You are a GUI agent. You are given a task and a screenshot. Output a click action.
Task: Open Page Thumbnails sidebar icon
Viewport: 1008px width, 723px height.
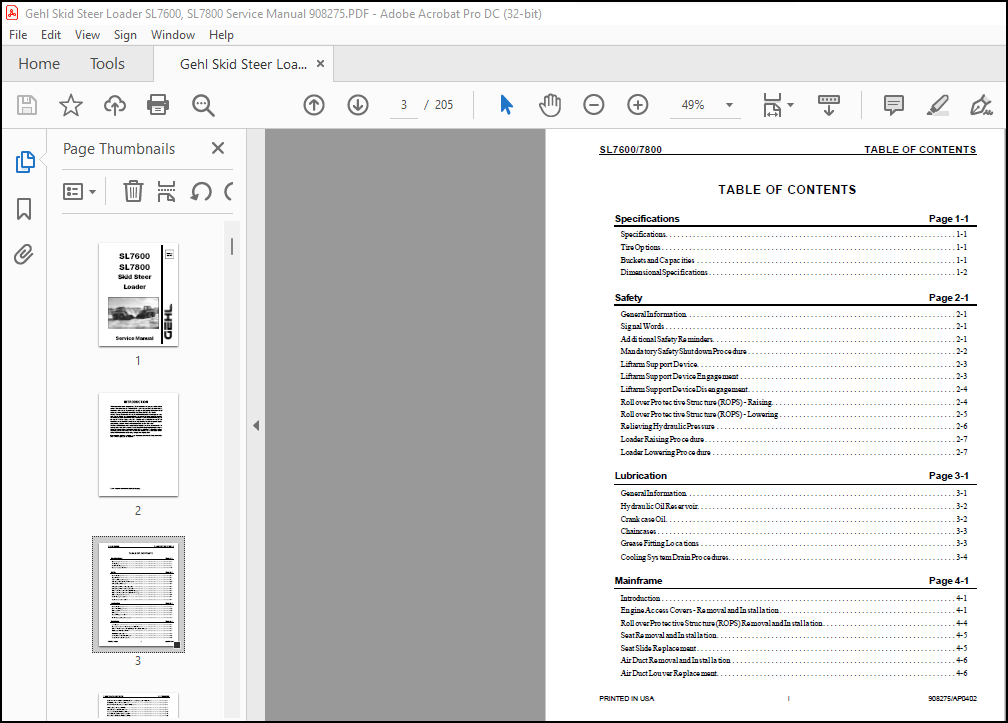(x=24, y=162)
